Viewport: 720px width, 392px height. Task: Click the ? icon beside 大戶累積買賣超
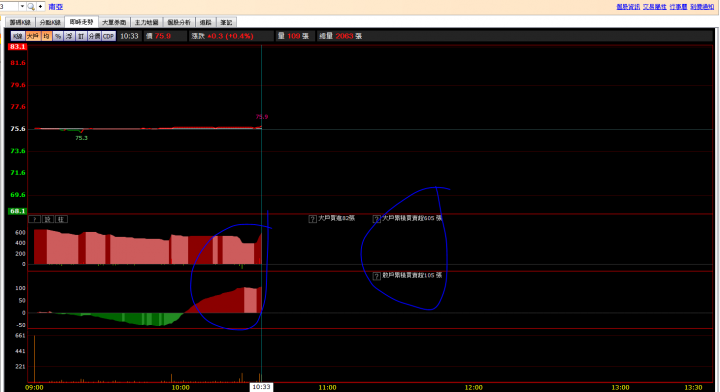click(377, 219)
